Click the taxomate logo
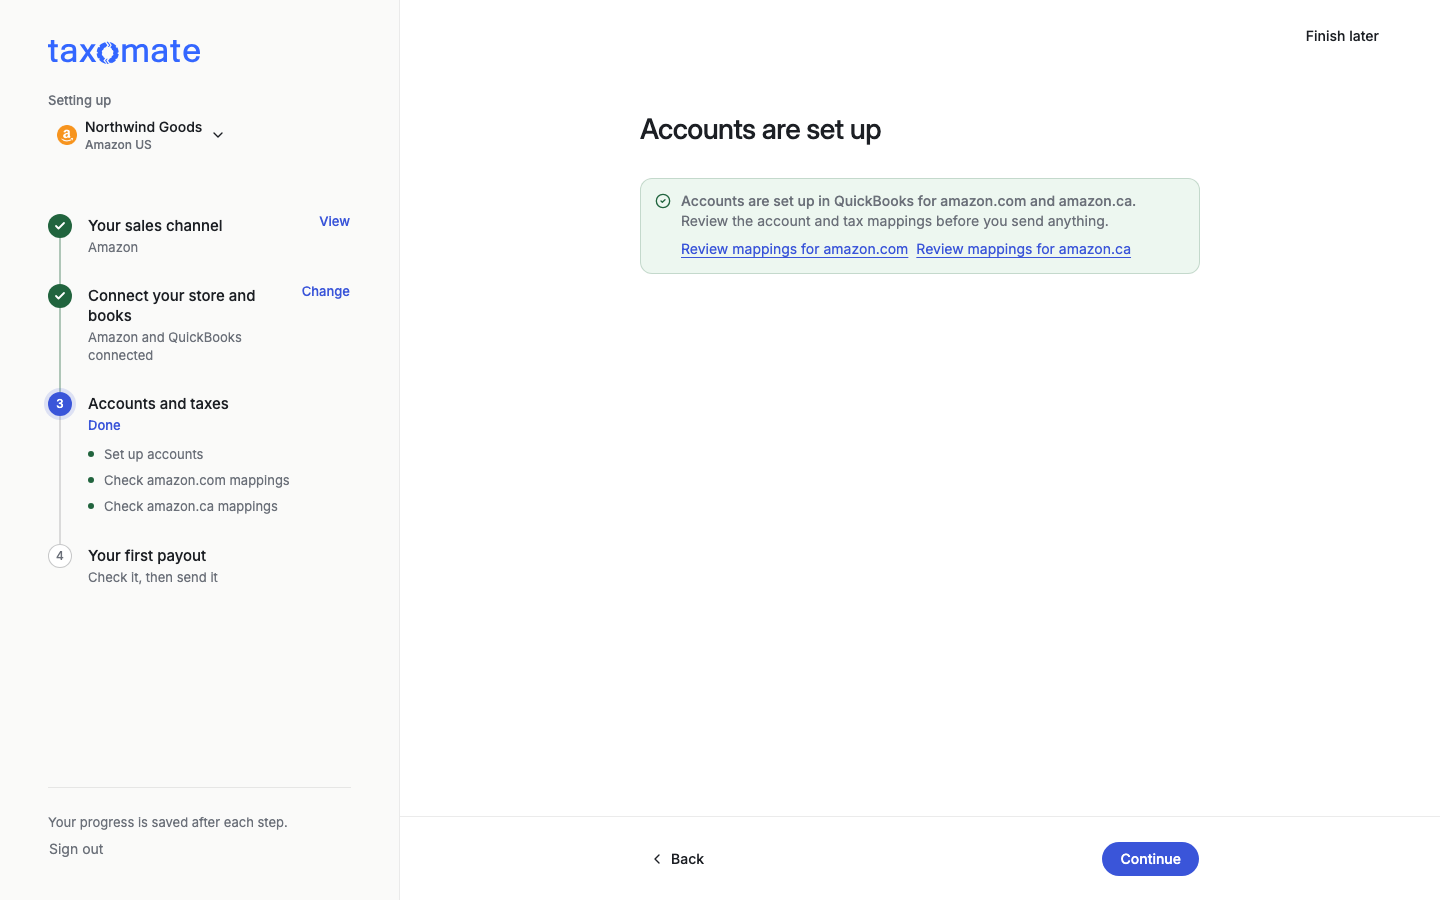This screenshot has height=900, width=1440. click(x=124, y=51)
